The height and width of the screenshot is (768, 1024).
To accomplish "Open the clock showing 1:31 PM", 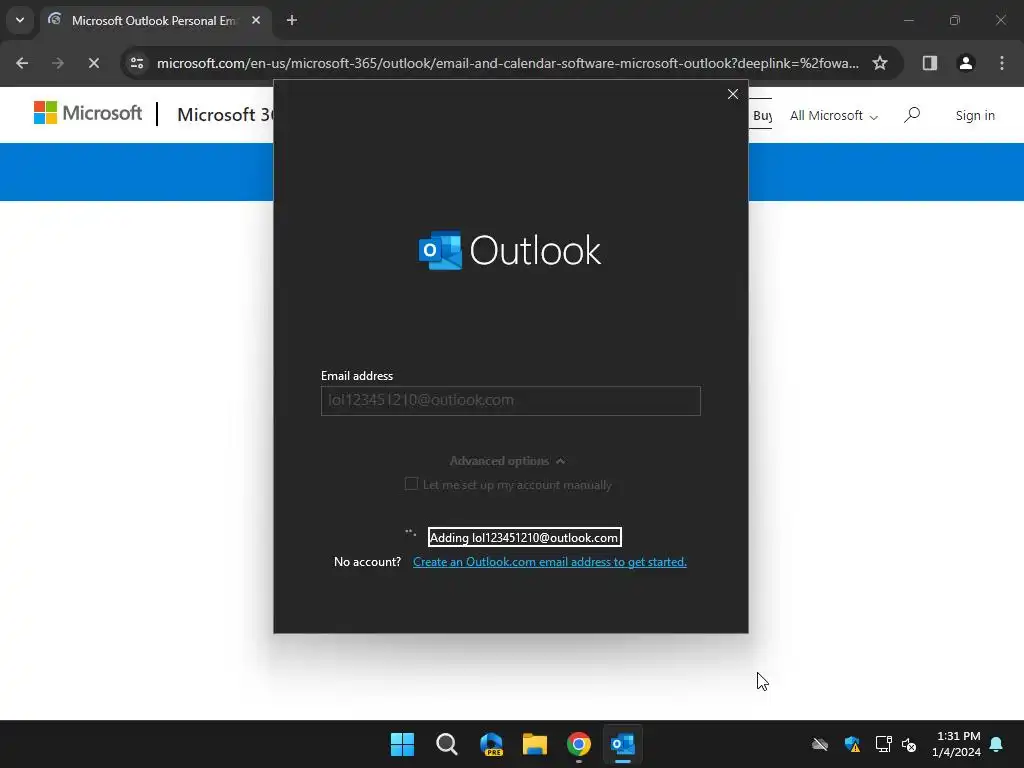I will [957, 744].
